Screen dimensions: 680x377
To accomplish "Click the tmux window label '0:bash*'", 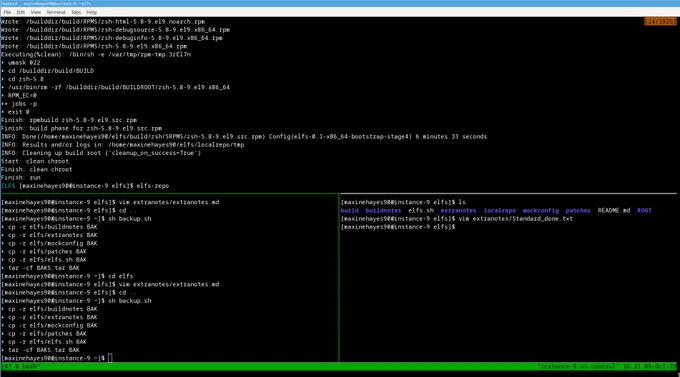I will 27,367.
